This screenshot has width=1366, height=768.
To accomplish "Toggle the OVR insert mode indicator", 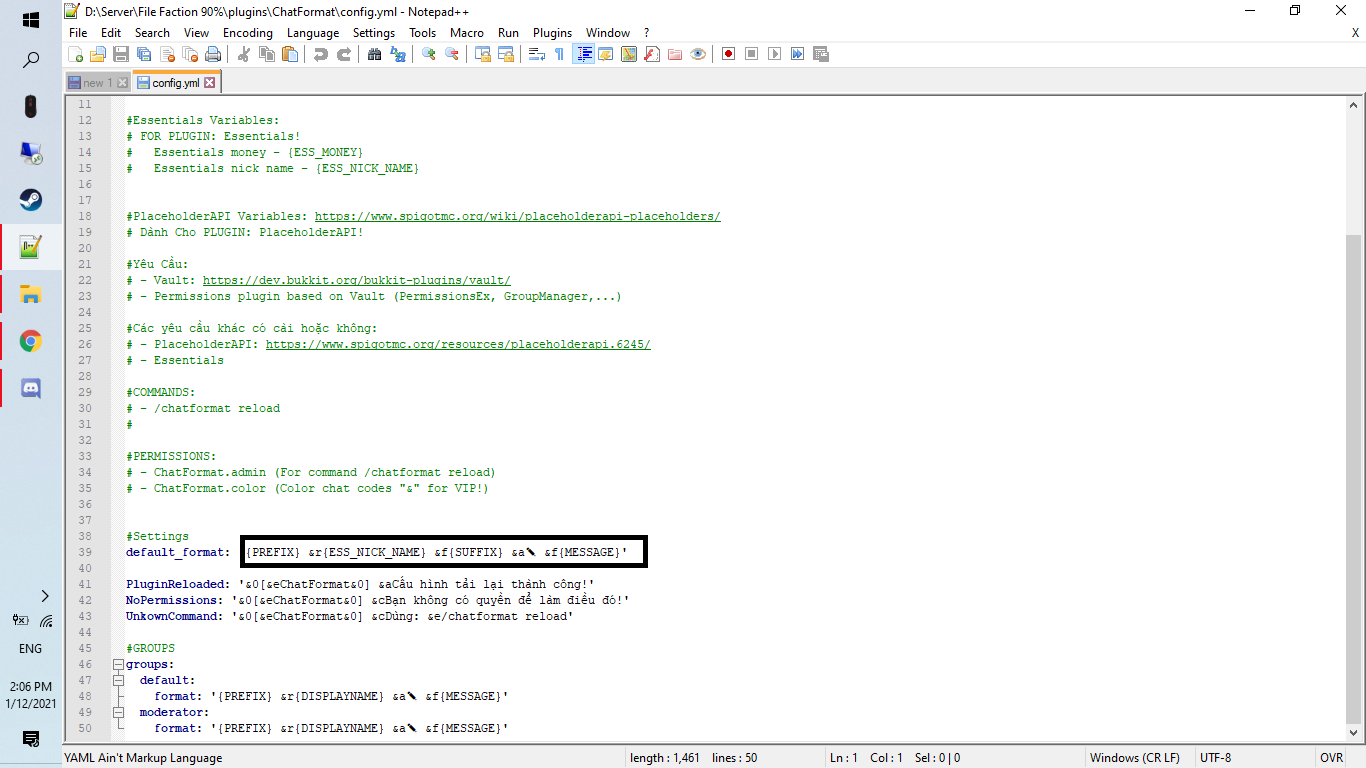I will 1331,758.
